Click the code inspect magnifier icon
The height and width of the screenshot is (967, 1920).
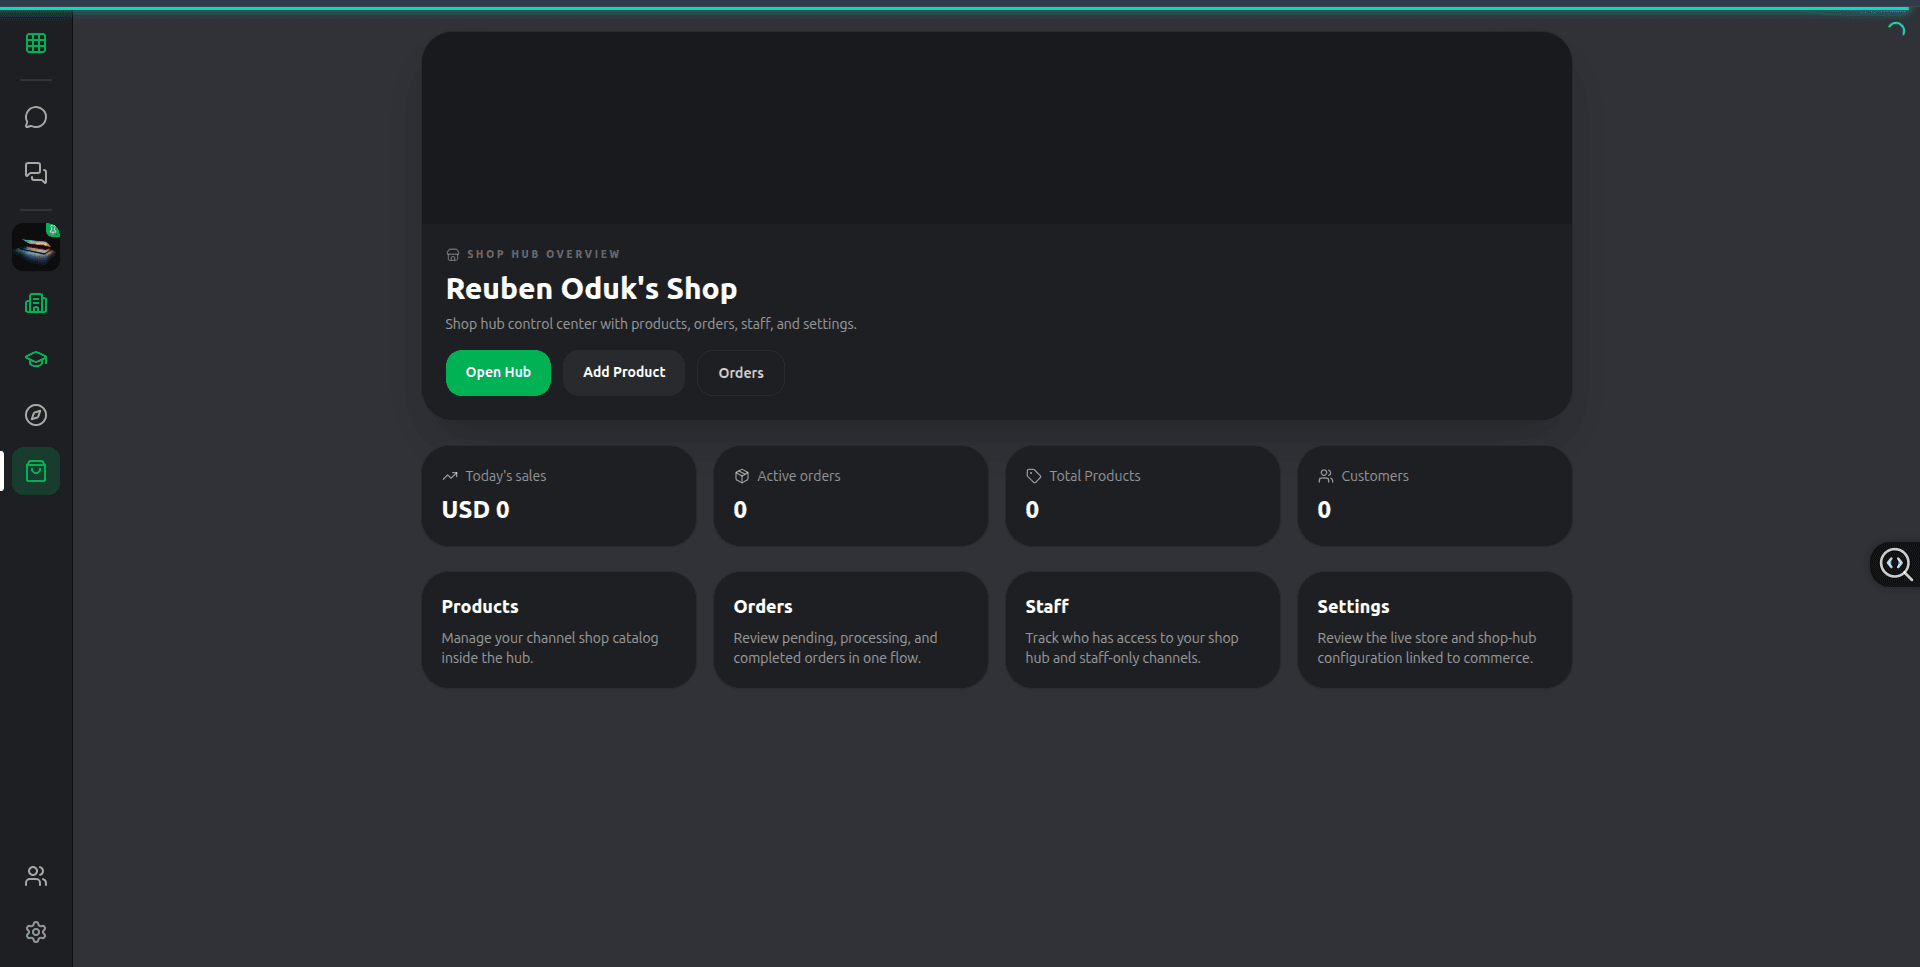(1896, 564)
